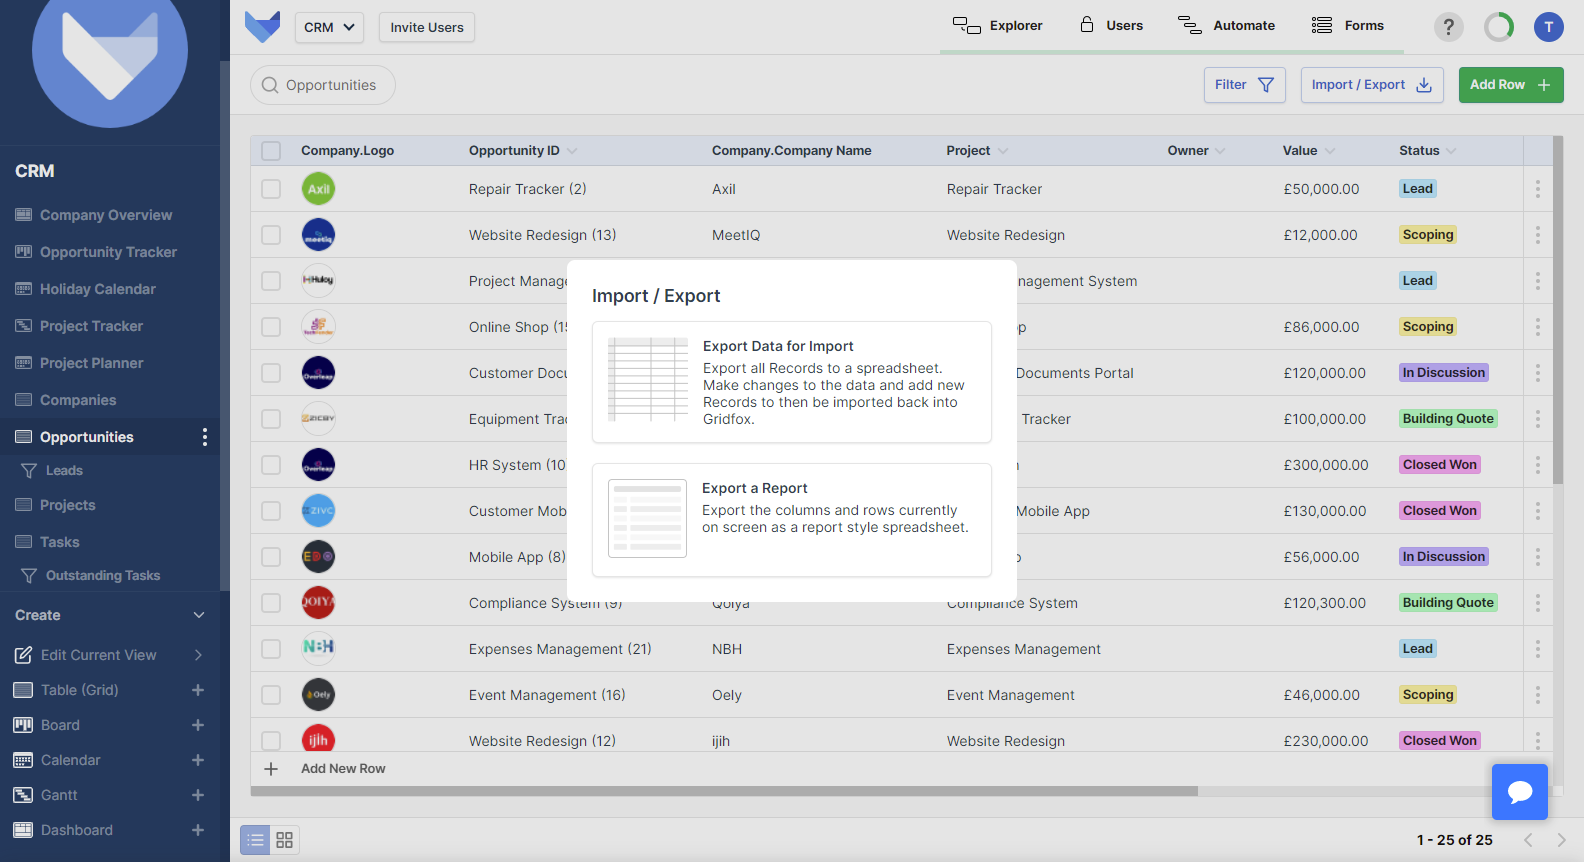This screenshot has width=1584, height=862.
Task: Click the Invite Users button
Action: [427, 27]
